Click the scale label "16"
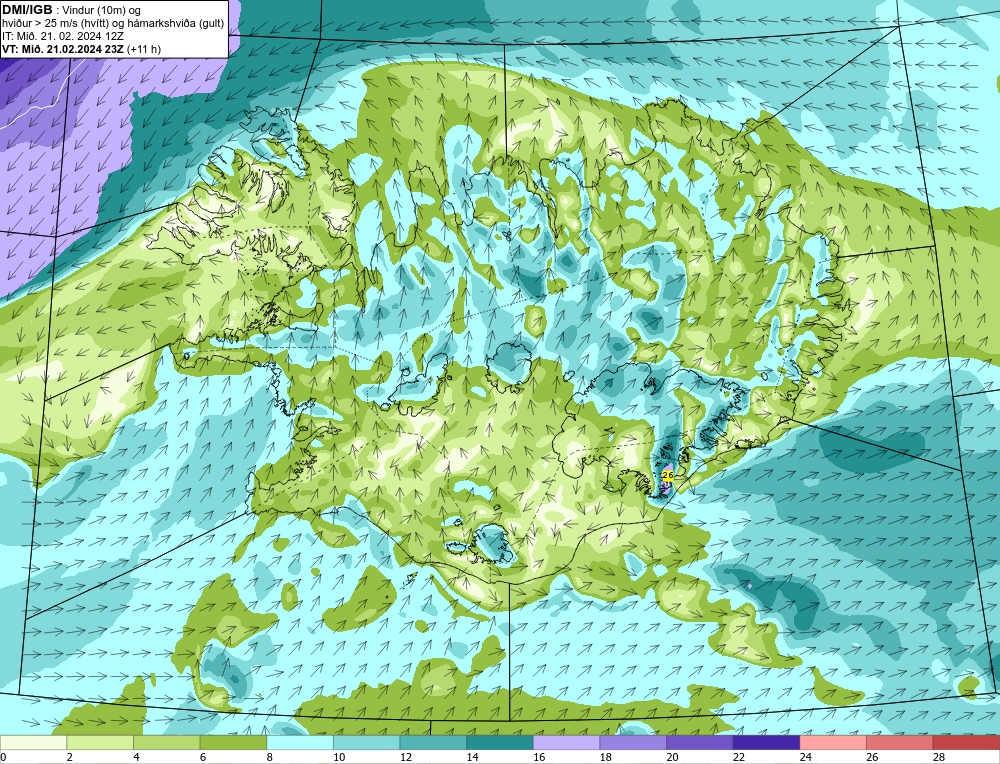Image resolution: width=1000 pixels, height=764 pixels. coord(539,757)
